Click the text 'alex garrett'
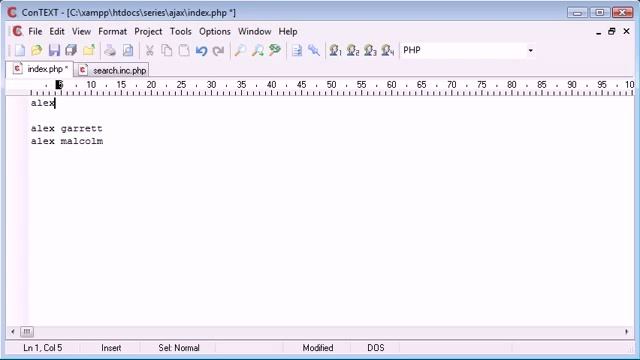This screenshot has height=360, width=640. click(x=67, y=129)
